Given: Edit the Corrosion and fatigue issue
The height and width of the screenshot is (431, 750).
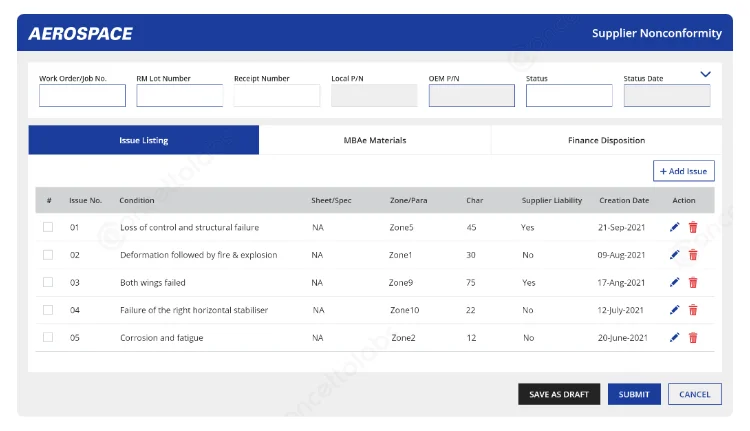Looking at the screenshot, I should pos(675,338).
